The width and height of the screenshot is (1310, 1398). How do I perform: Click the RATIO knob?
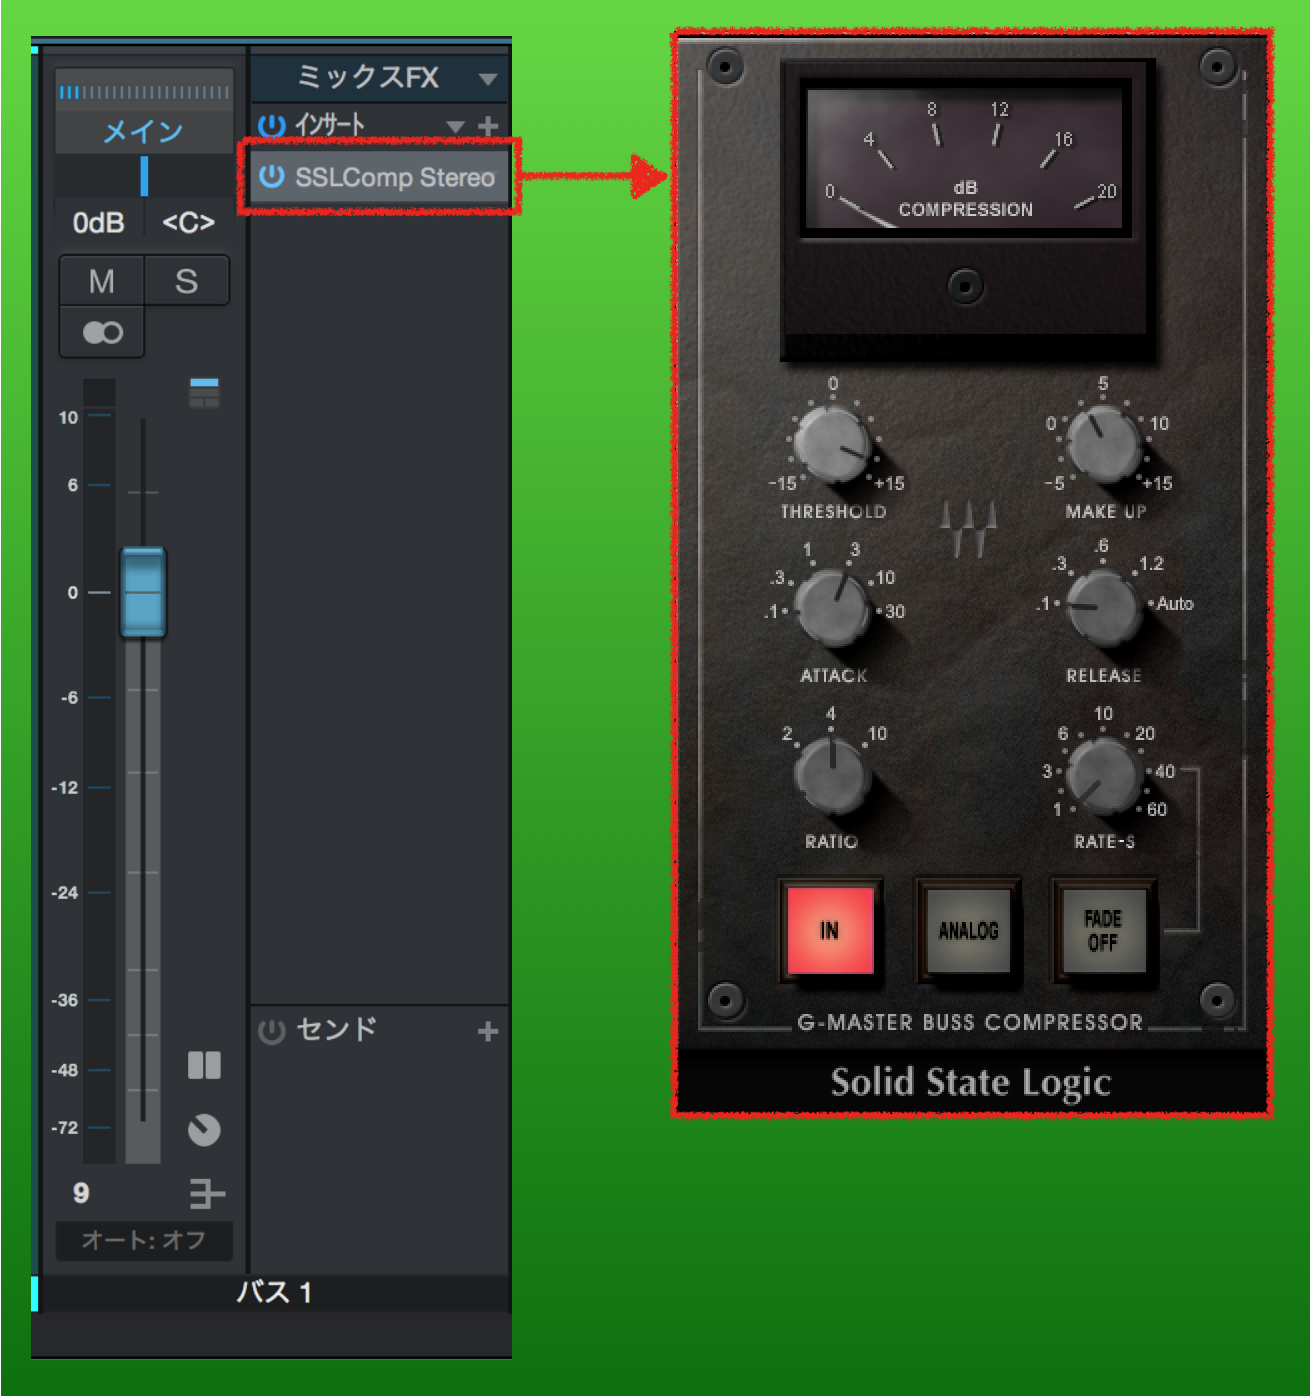tap(832, 775)
